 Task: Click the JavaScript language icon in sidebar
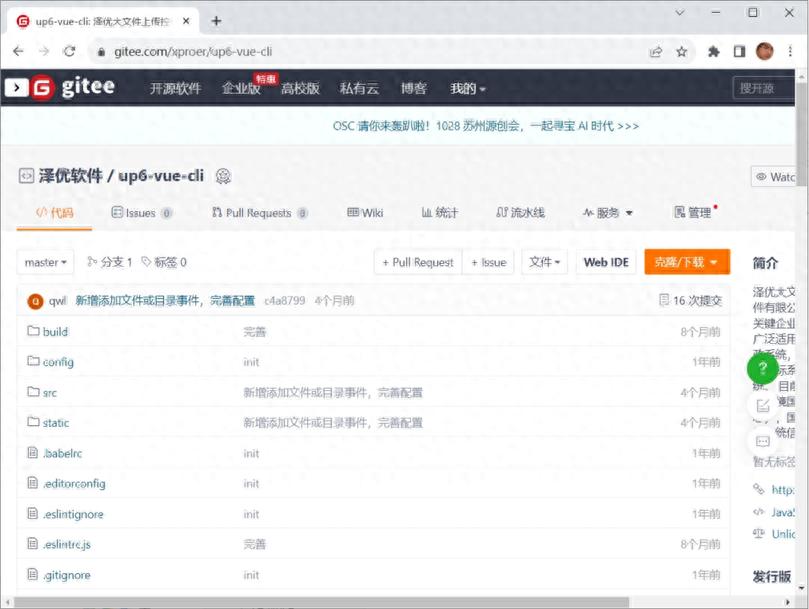[x=761, y=512]
